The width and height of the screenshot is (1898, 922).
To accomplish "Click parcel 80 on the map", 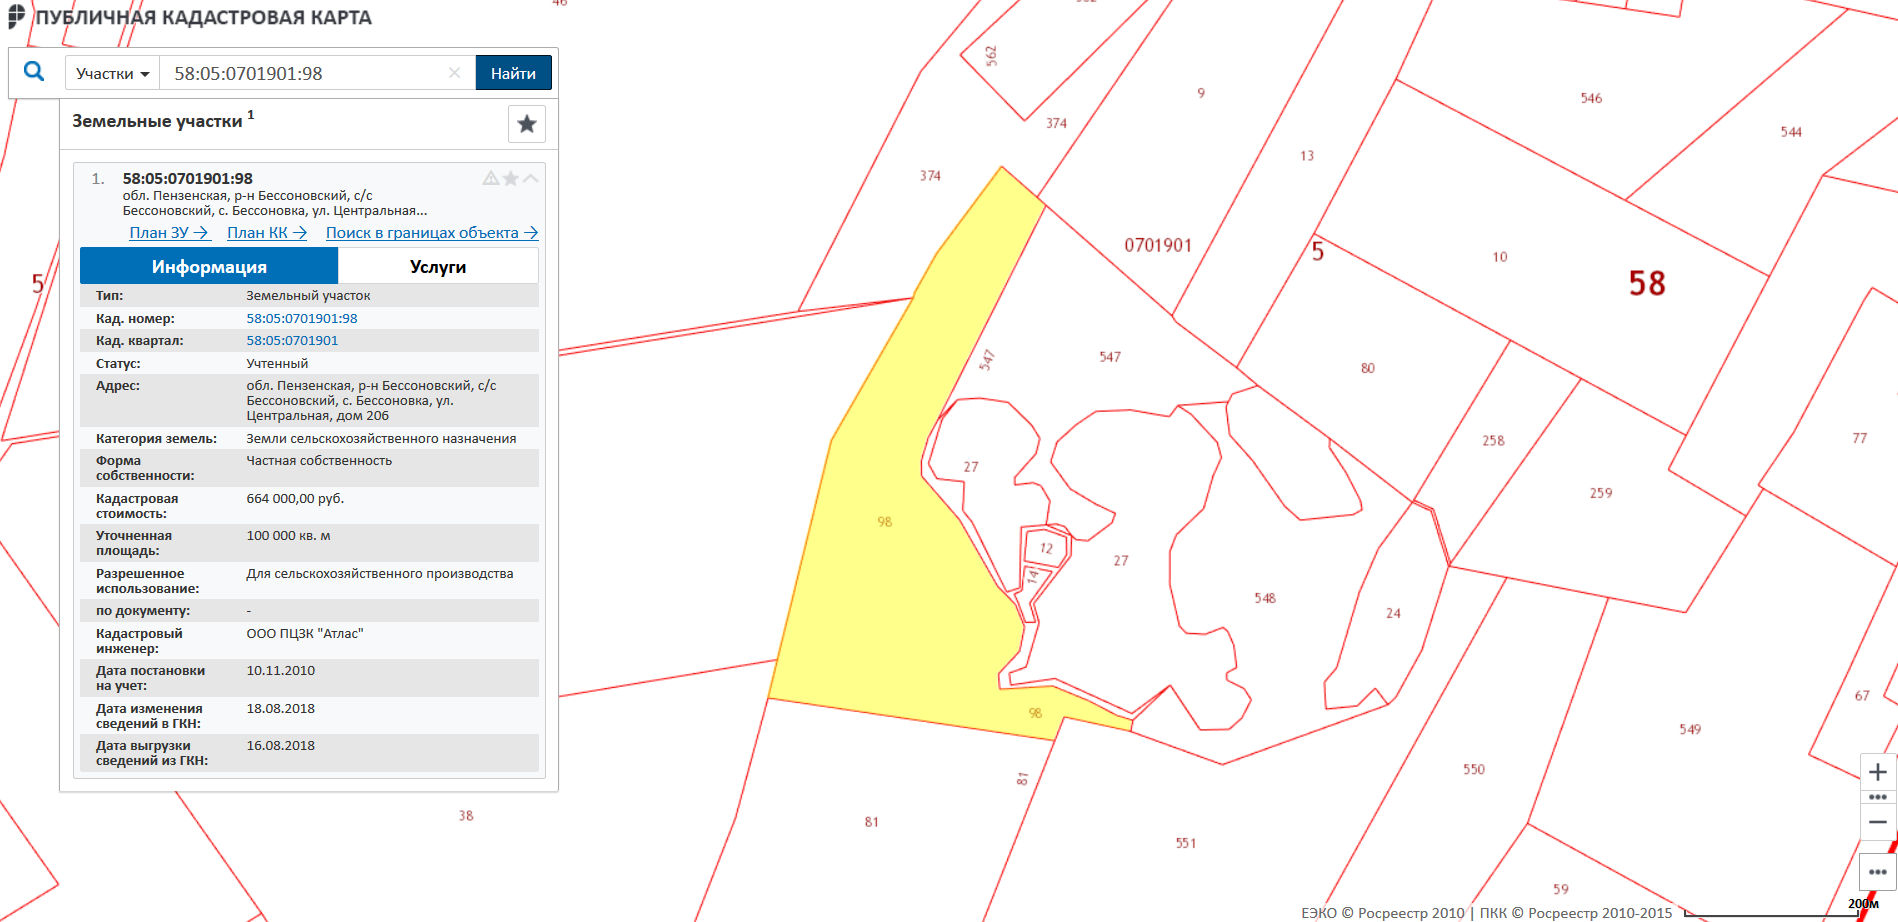I will pyautogui.click(x=1367, y=368).
